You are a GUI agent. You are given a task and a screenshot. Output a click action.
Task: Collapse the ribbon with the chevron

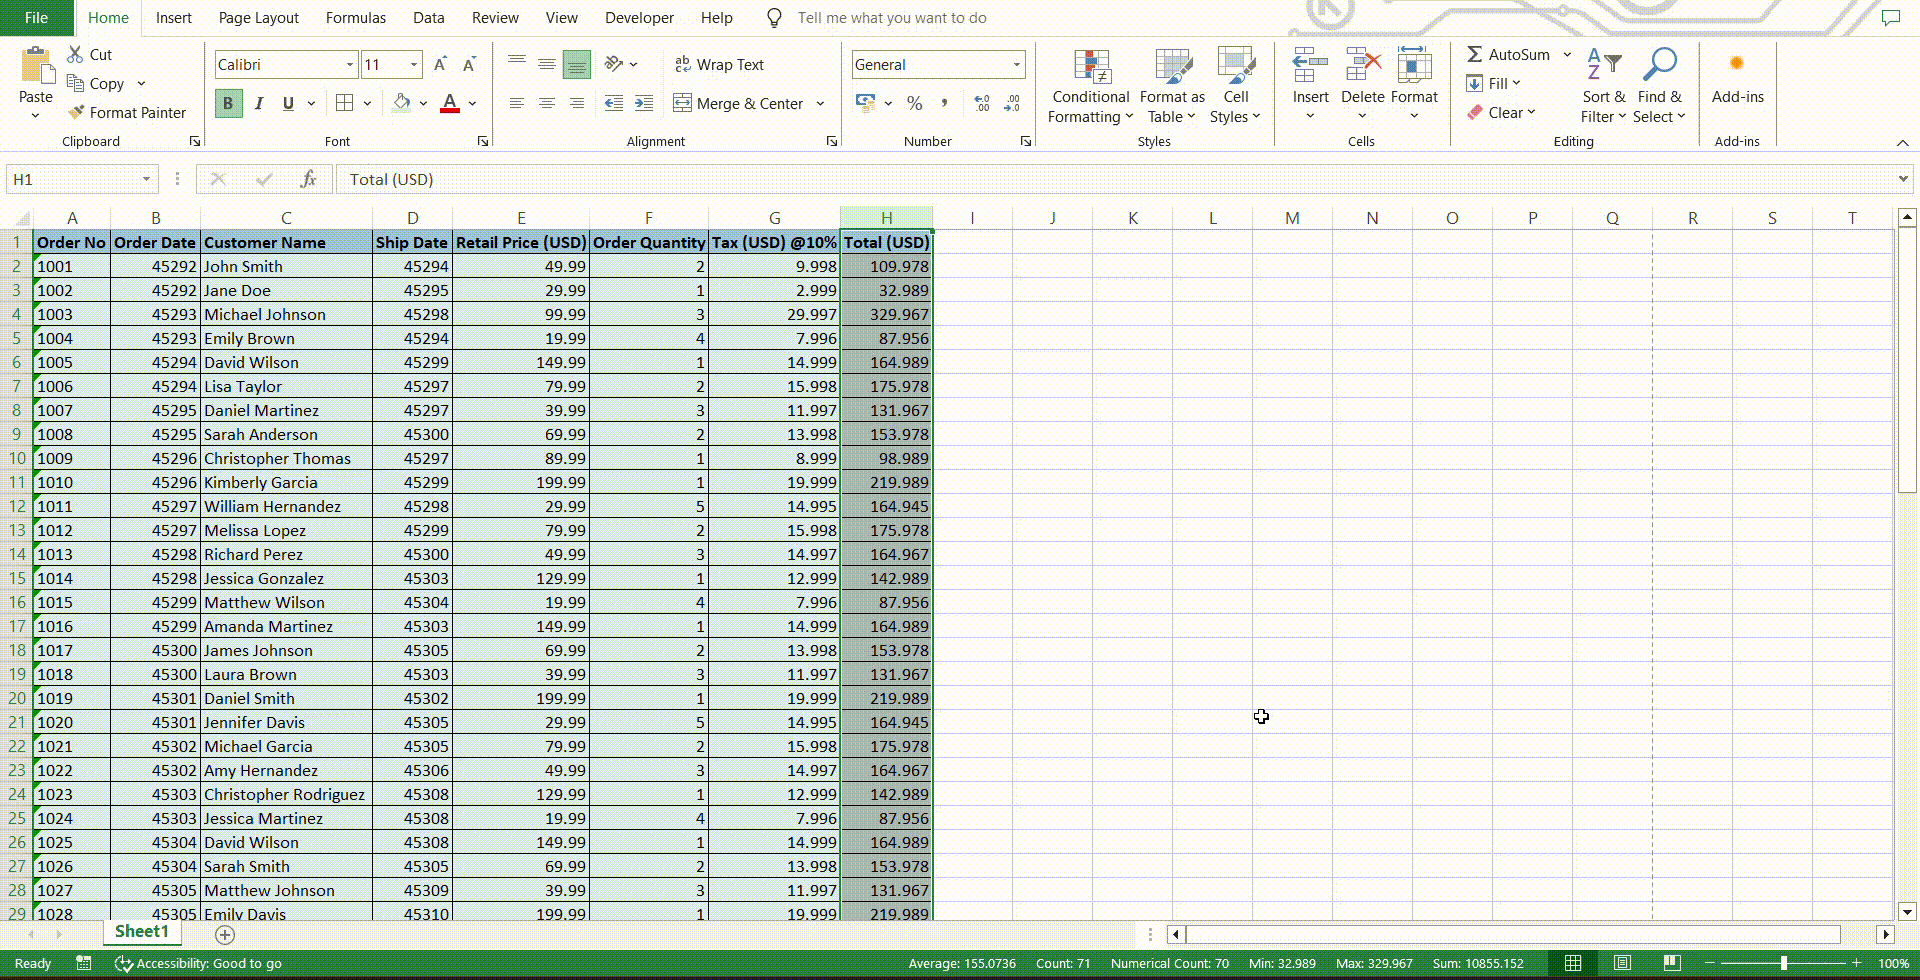coord(1902,143)
